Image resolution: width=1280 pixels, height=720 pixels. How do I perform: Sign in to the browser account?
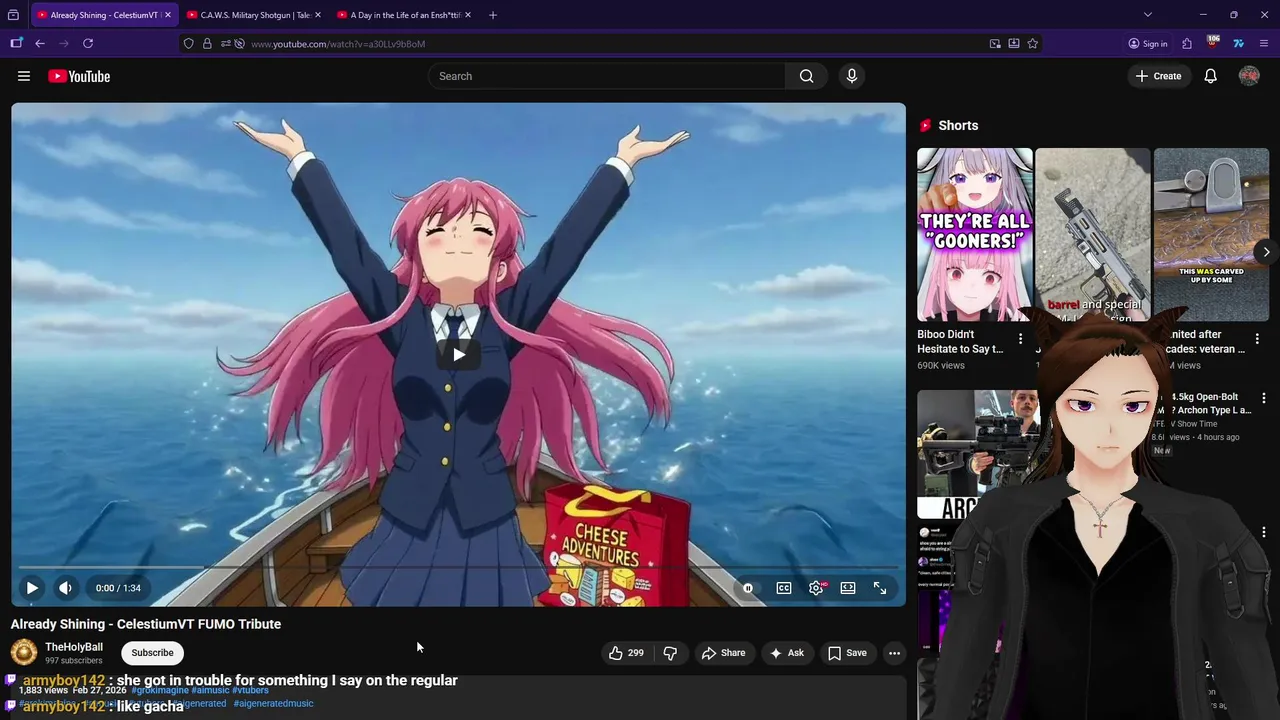coord(1148,44)
